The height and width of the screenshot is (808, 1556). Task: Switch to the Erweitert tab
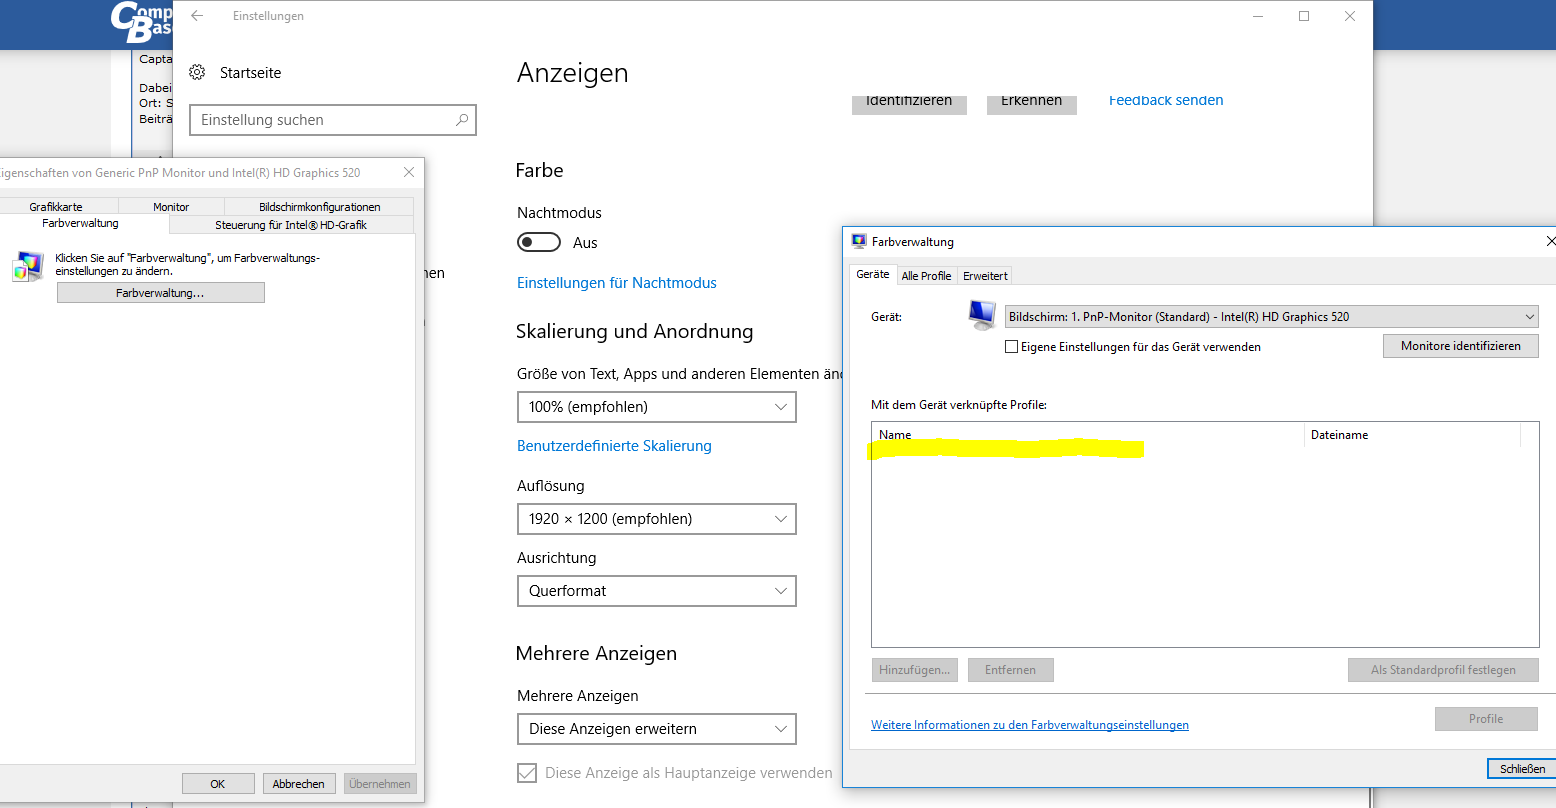(x=985, y=276)
